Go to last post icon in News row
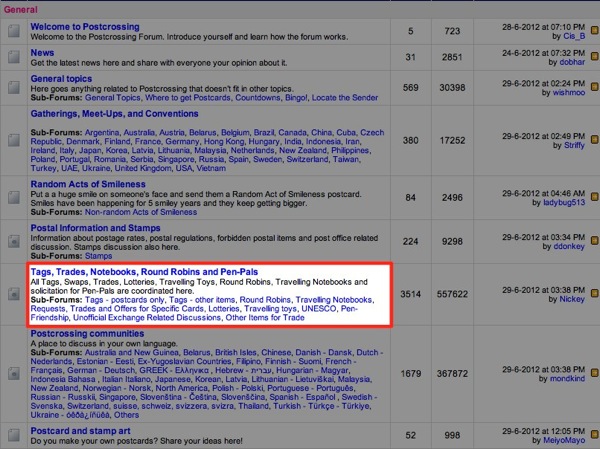The height and width of the screenshot is (449, 600). tap(595, 56)
